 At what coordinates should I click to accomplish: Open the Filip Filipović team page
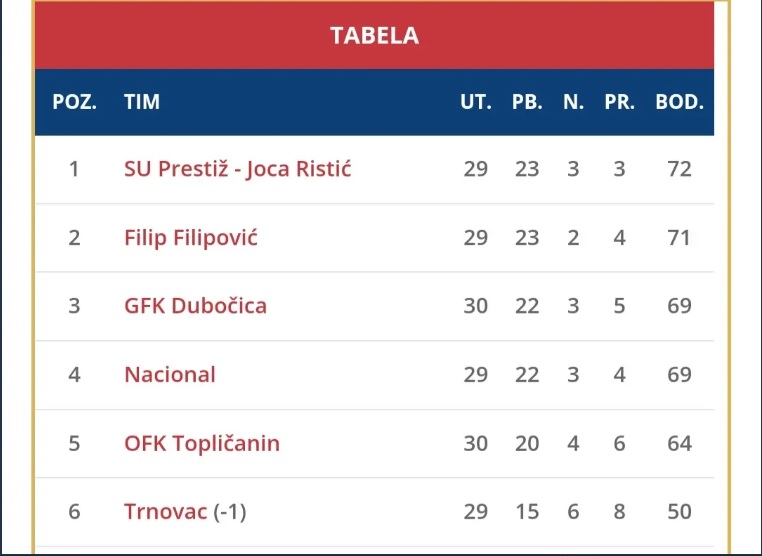pos(191,238)
